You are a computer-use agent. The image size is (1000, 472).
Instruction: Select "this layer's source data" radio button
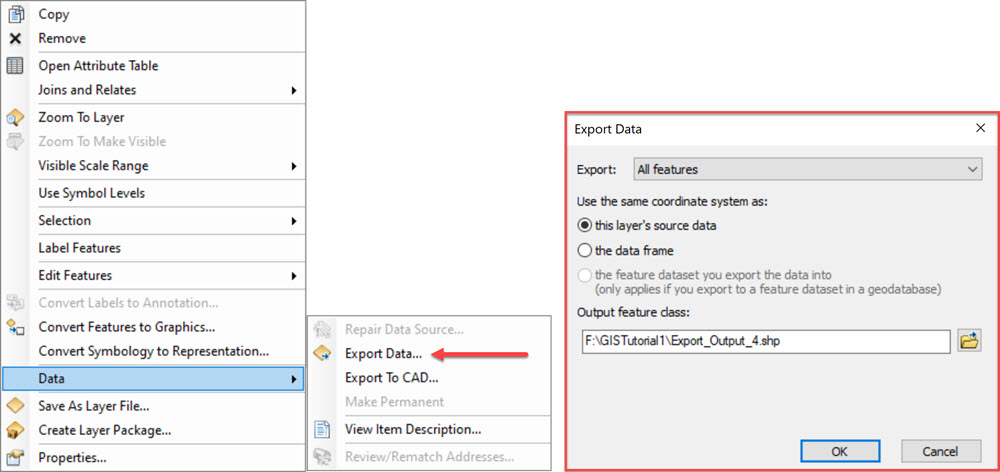pos(584,225)
